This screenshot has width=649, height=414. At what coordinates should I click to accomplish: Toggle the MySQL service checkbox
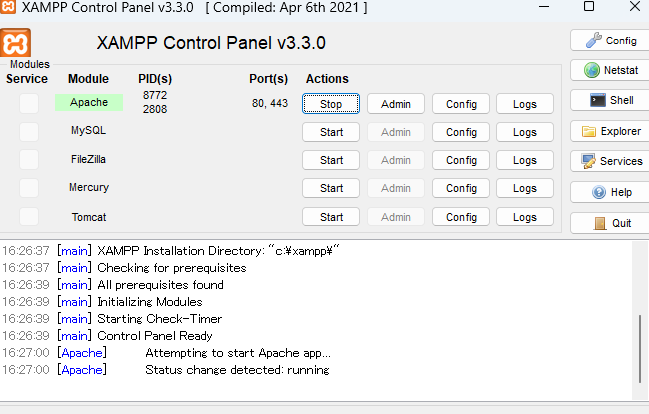[29, 132]
